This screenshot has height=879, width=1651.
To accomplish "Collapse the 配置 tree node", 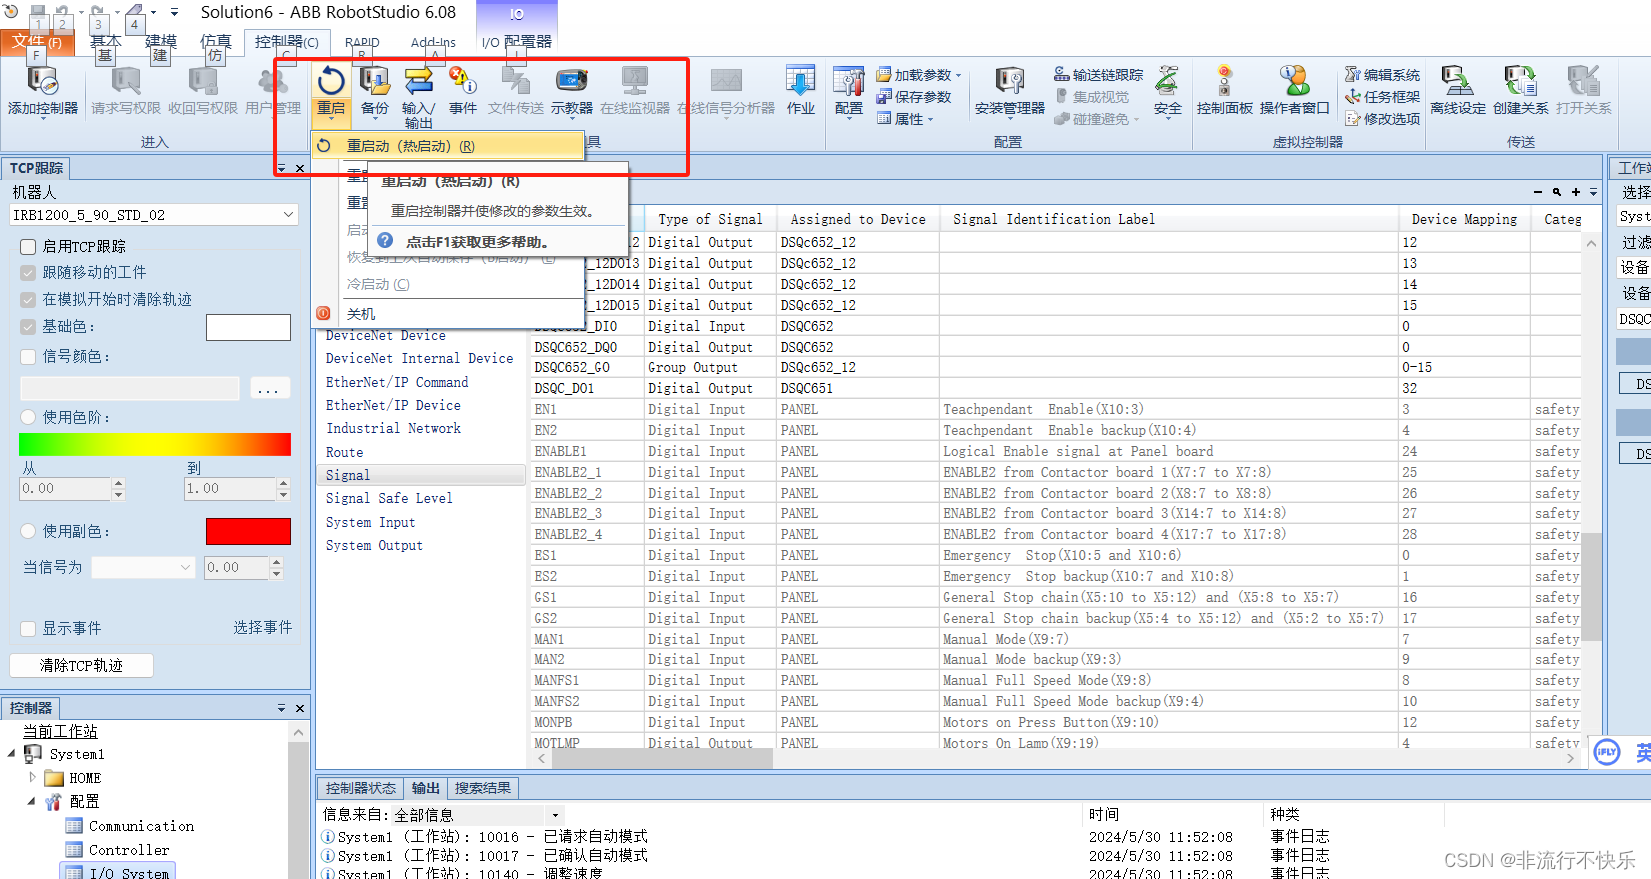I will pos(31,801).
